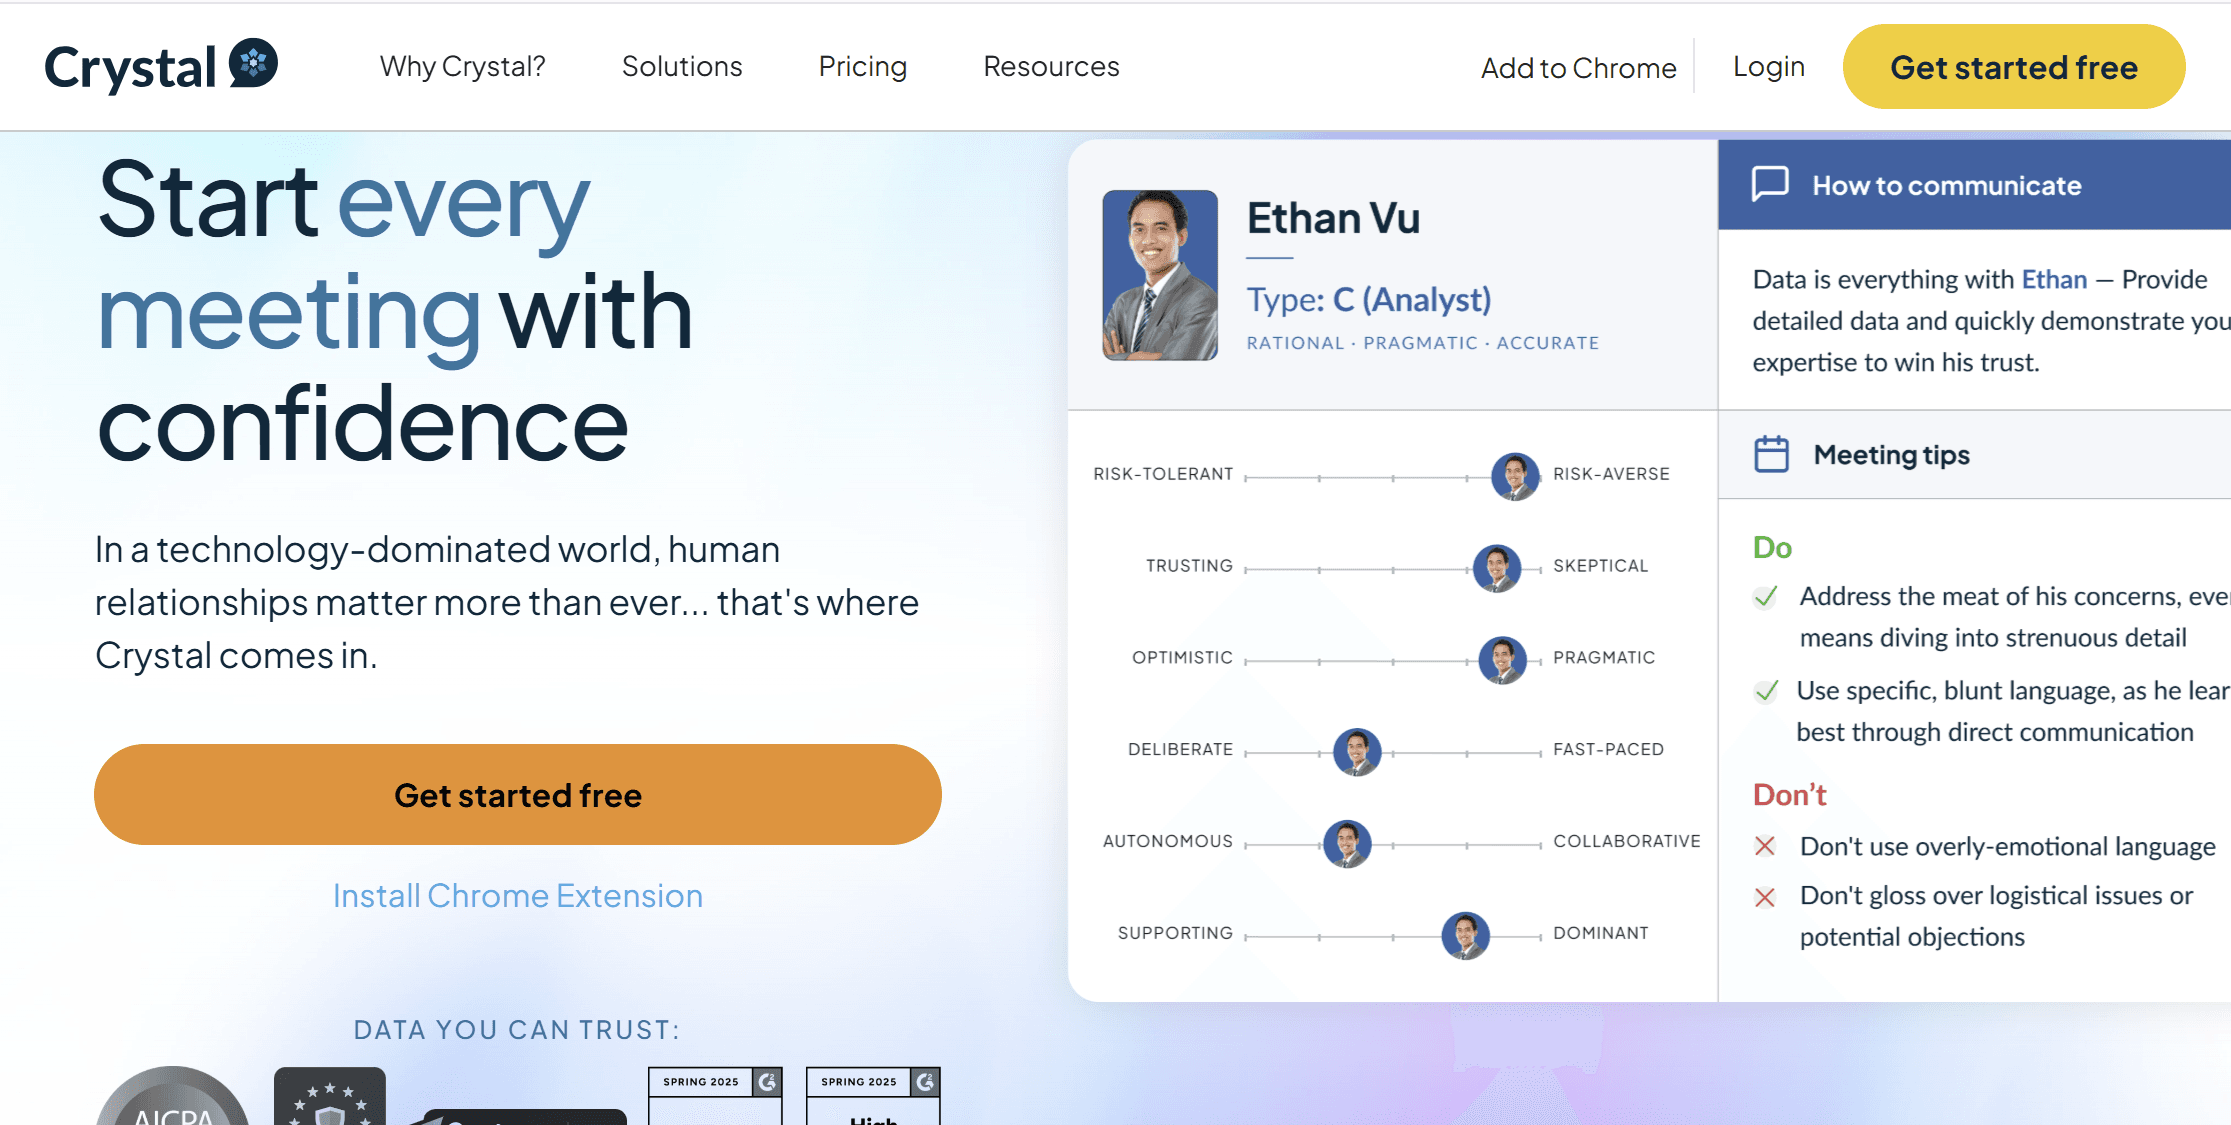Open the Why Crystal? menu

[x=462, y=66]
